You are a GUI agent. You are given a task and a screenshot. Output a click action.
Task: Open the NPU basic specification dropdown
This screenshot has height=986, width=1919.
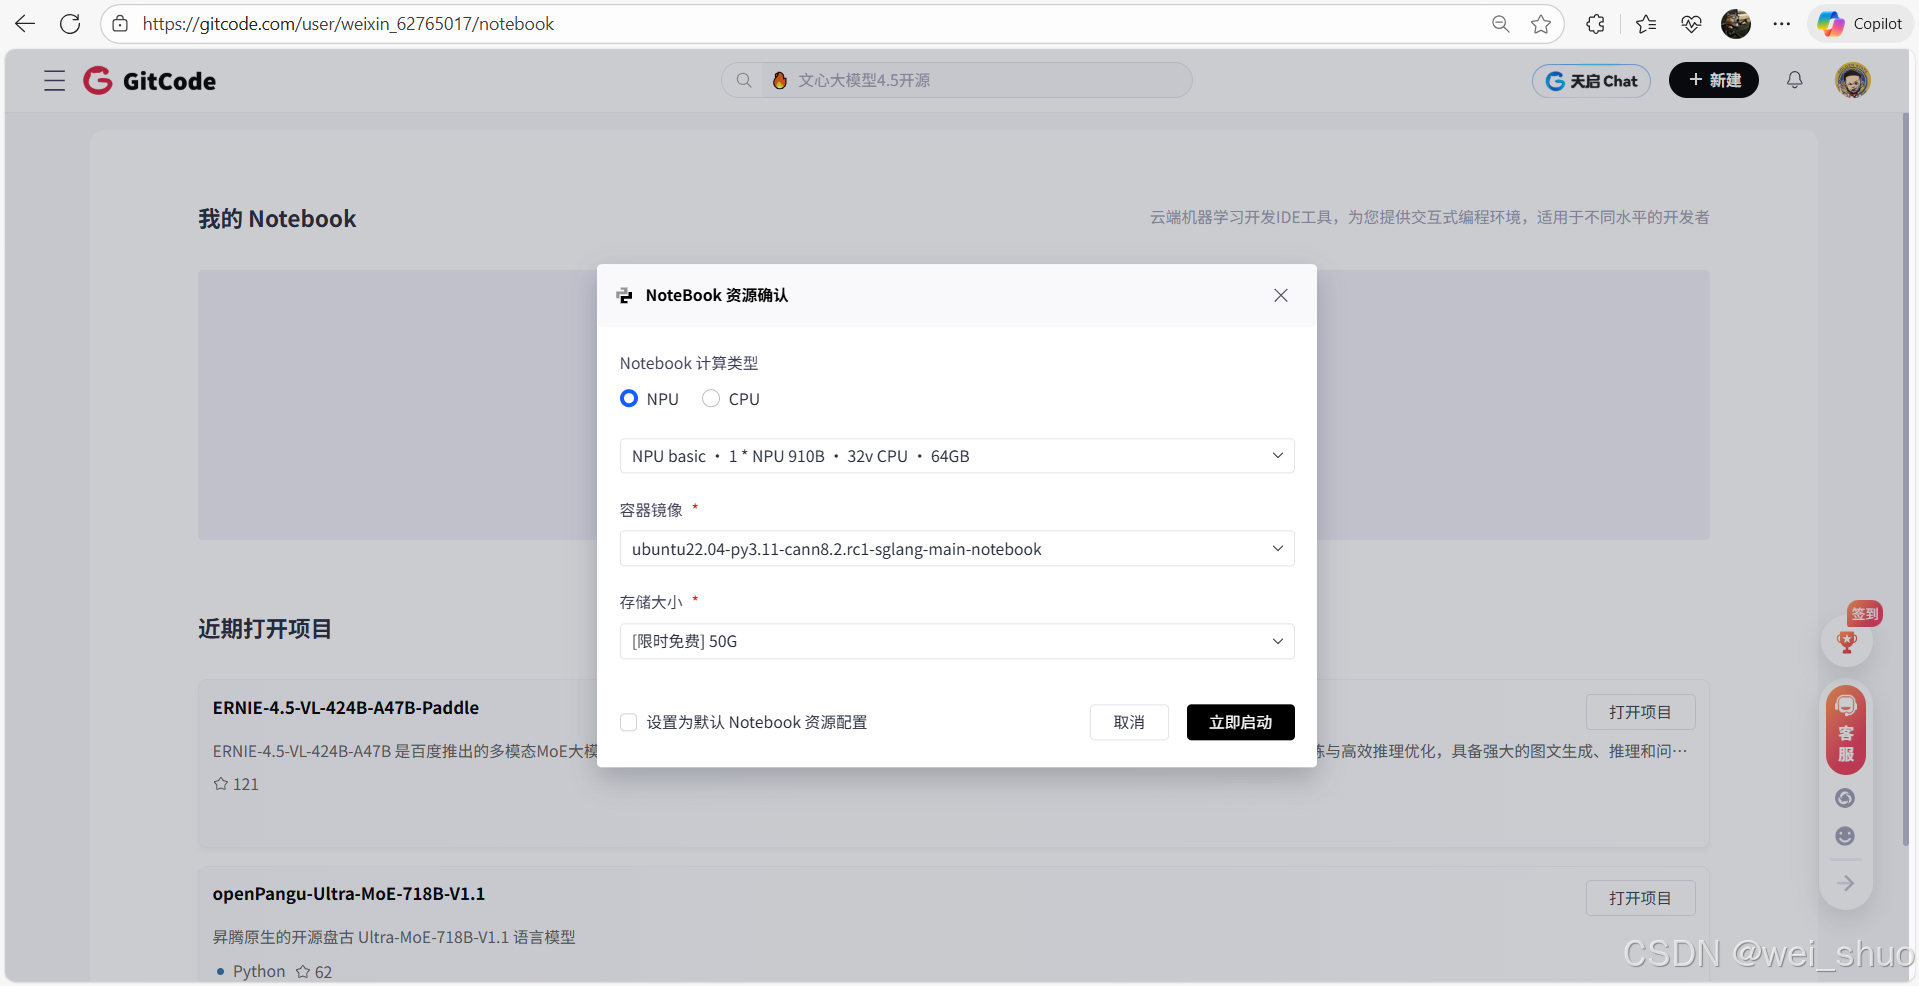click(x=1277, y=455)
